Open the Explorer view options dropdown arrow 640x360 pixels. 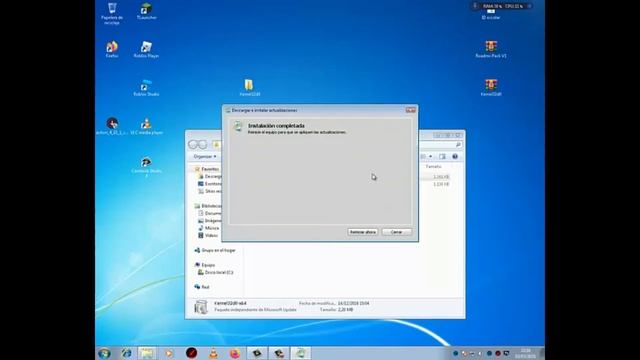pyautogui.click(x=431, y=156)
